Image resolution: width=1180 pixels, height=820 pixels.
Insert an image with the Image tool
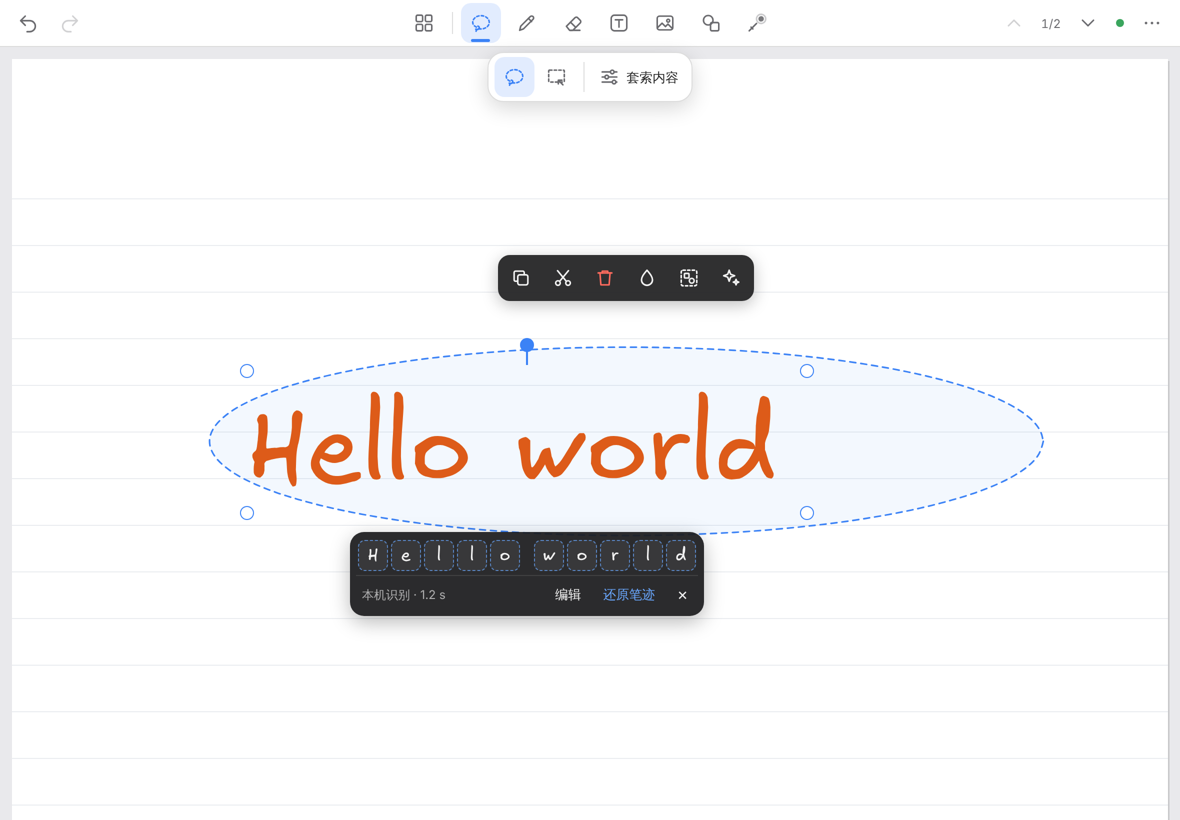click(665, 23)
